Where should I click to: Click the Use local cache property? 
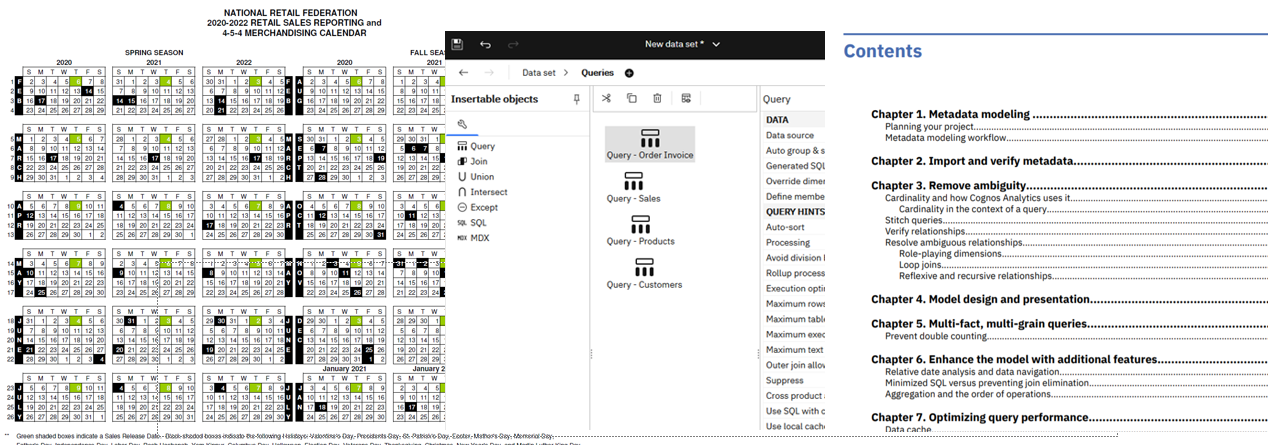point(795,427)
